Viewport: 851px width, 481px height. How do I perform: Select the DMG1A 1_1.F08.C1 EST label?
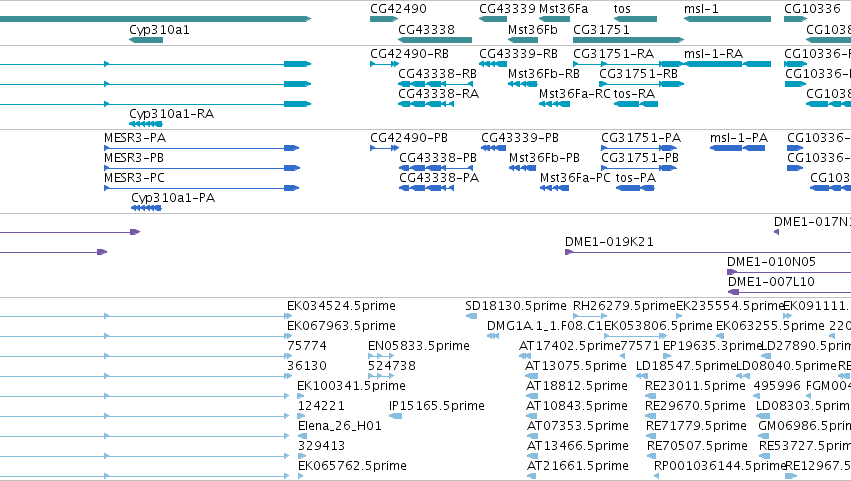(x=545, y=326)
